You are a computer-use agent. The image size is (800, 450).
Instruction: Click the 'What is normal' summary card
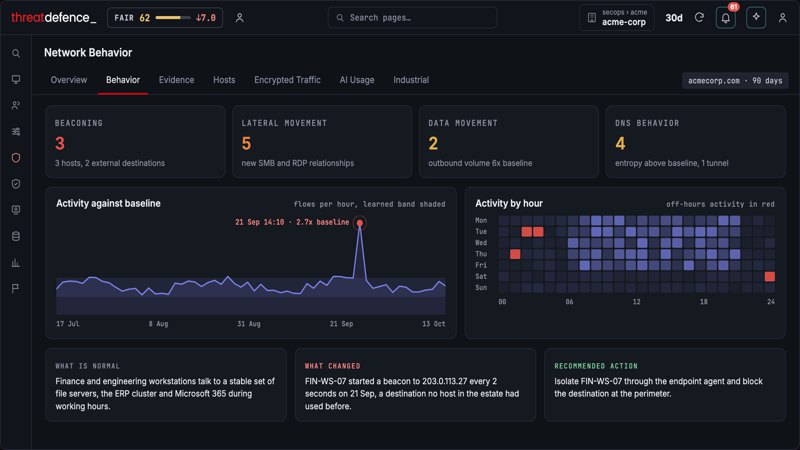click(x=166, y=385)
